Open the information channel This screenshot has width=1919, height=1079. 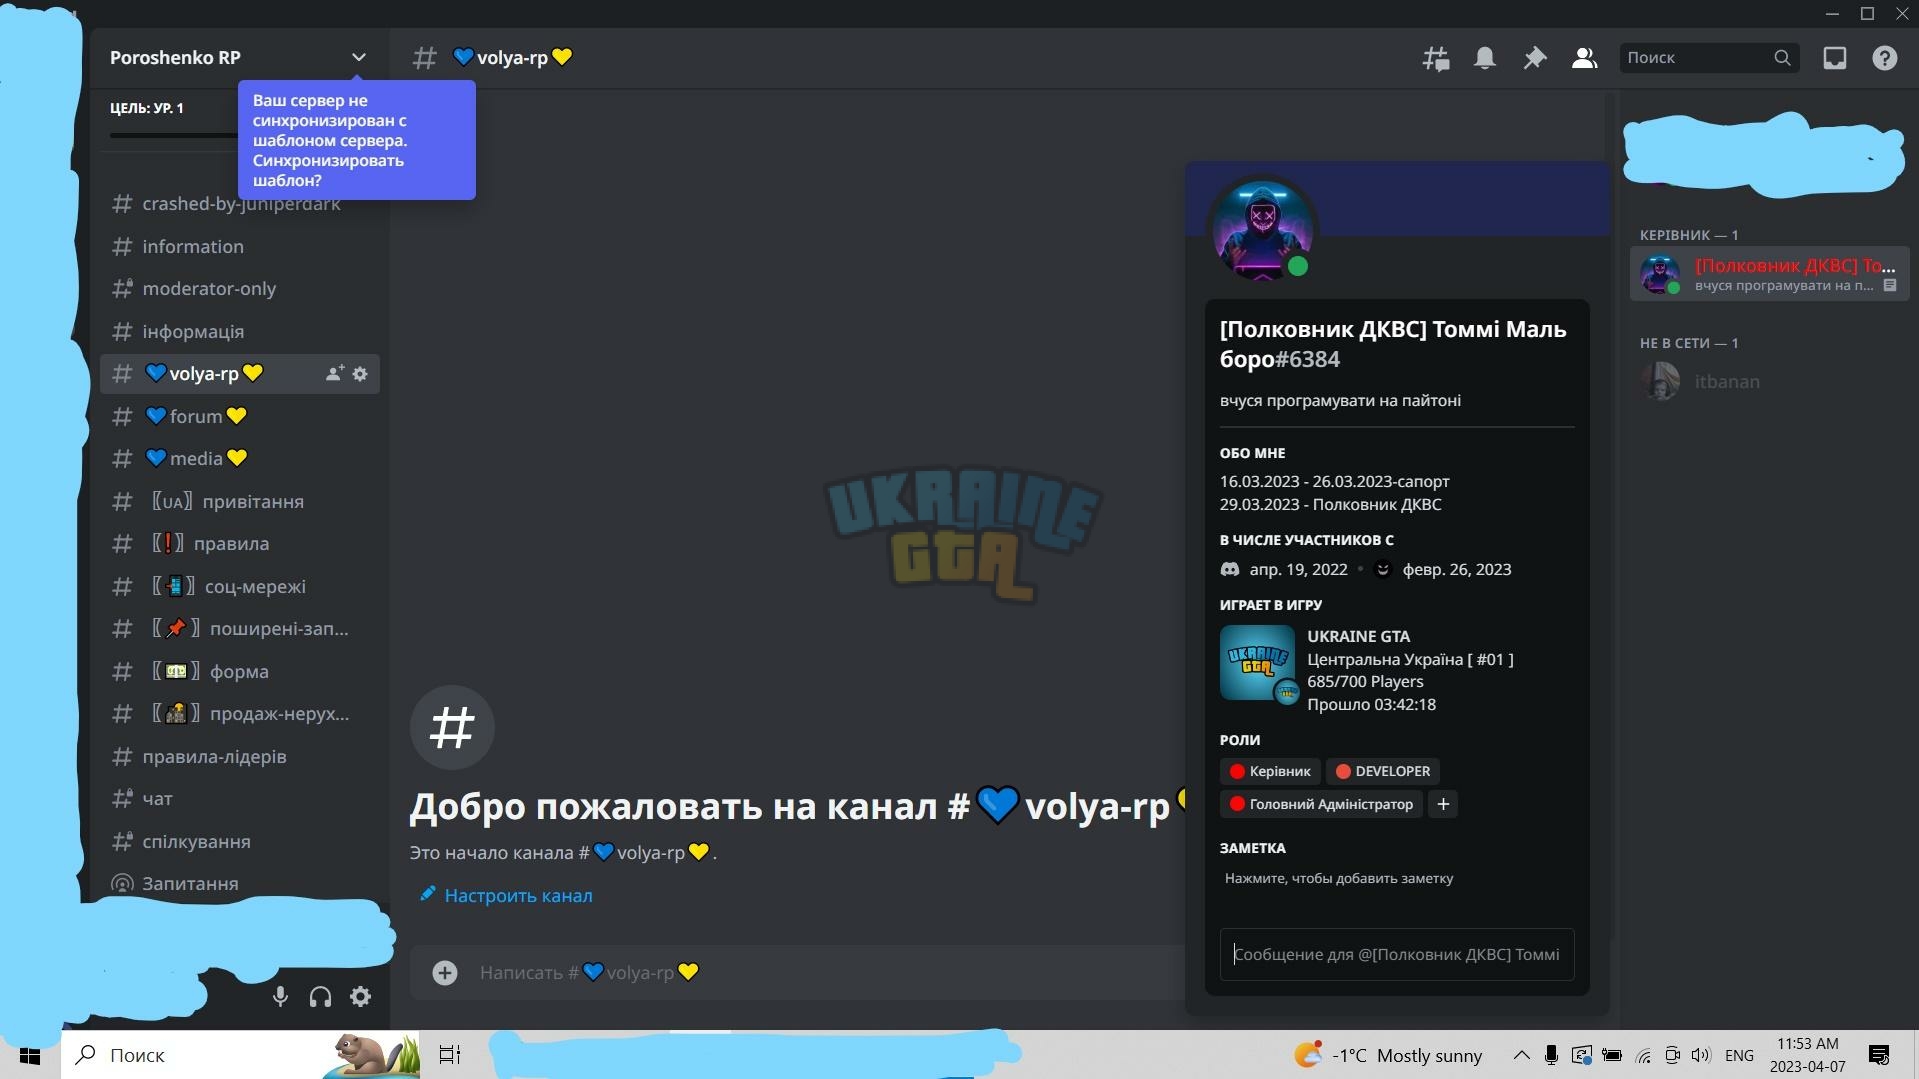240,246
